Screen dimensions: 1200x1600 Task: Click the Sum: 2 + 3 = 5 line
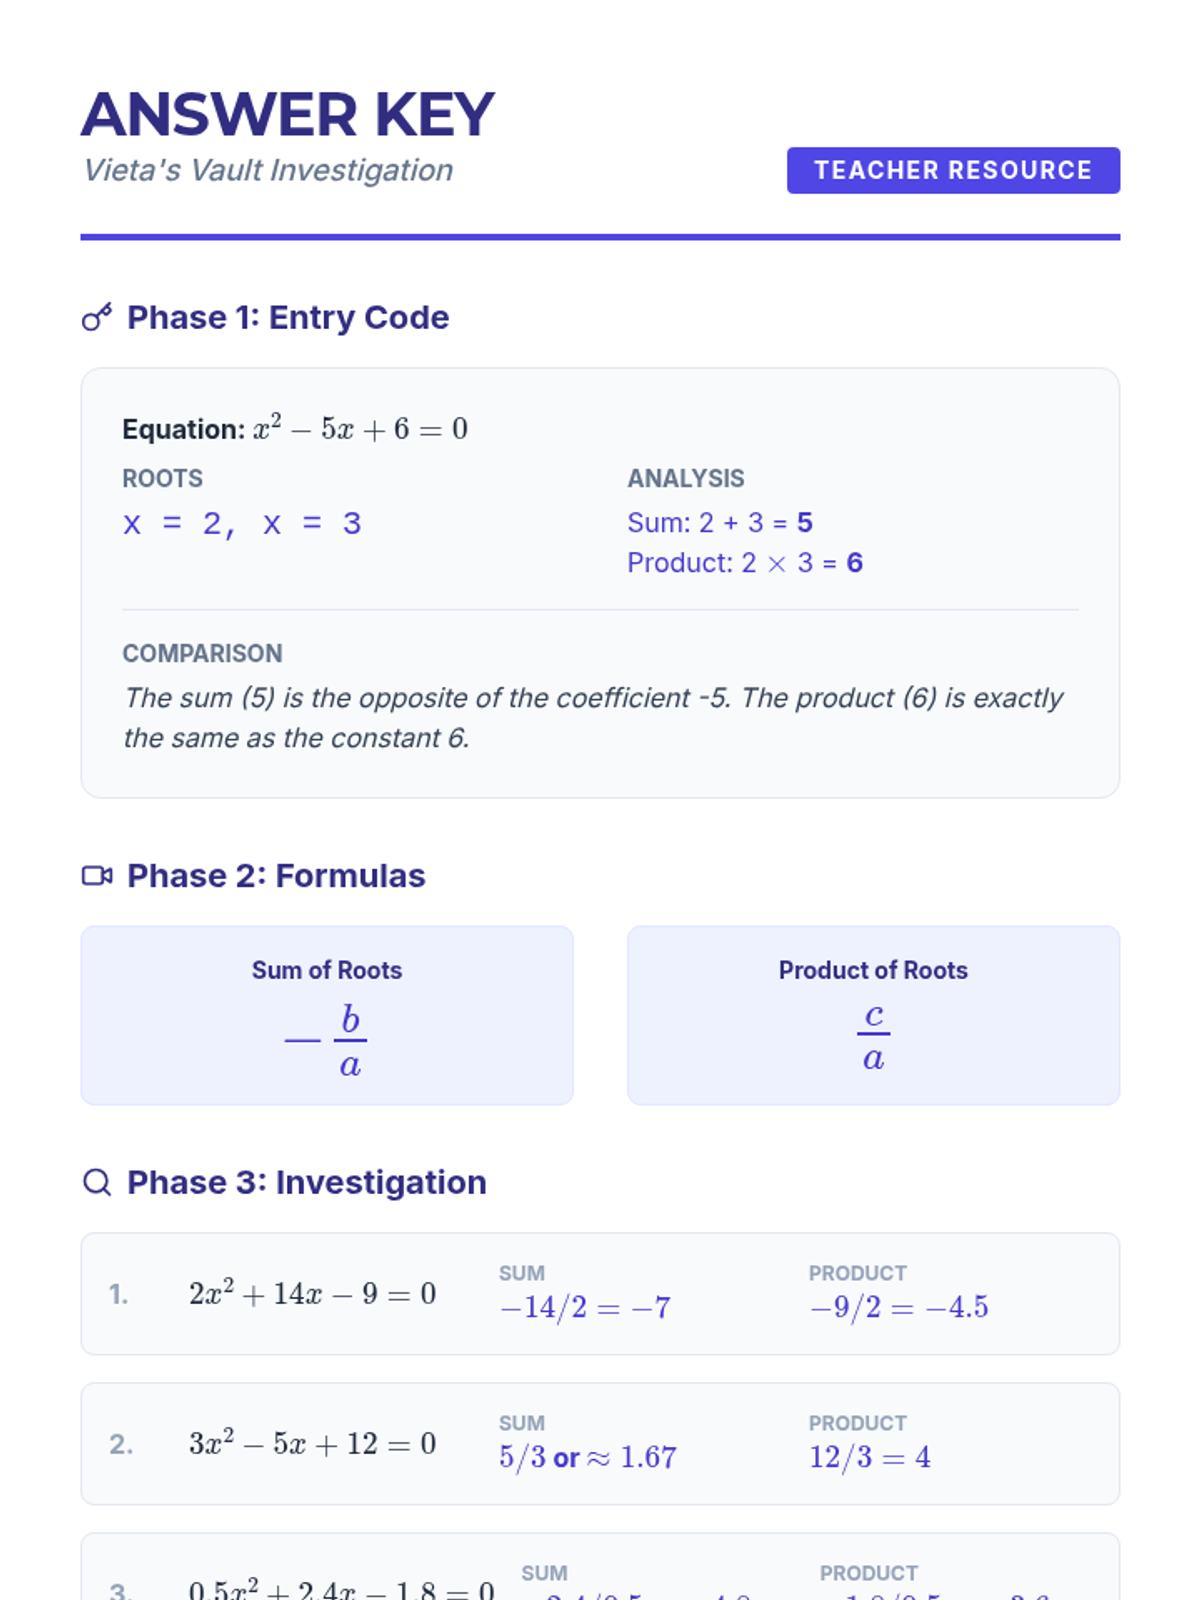[720, 523]
